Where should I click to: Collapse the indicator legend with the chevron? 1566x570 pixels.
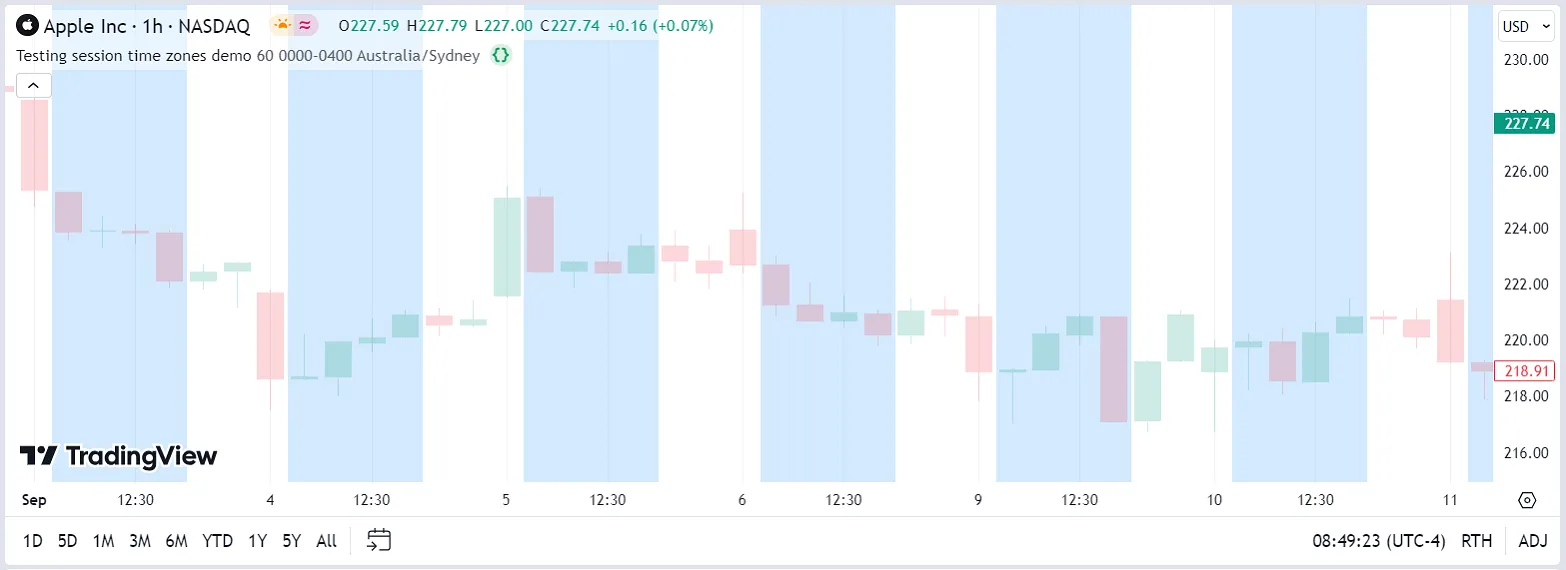click(33, 86)
